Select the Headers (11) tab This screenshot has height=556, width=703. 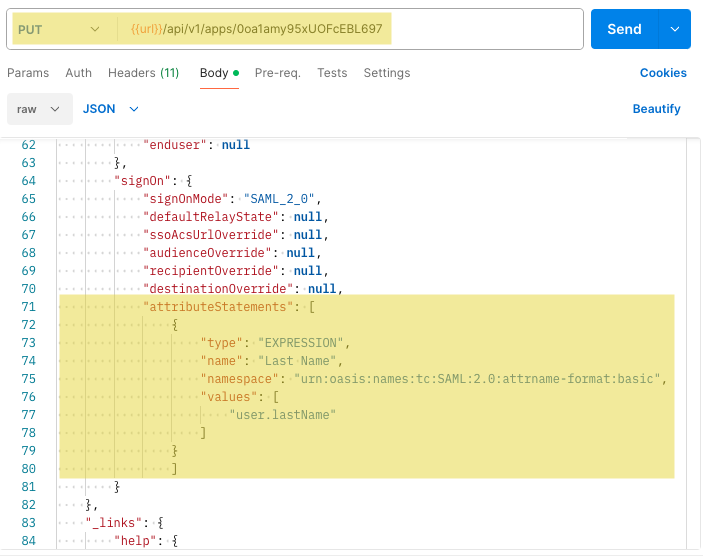(143, 73)
